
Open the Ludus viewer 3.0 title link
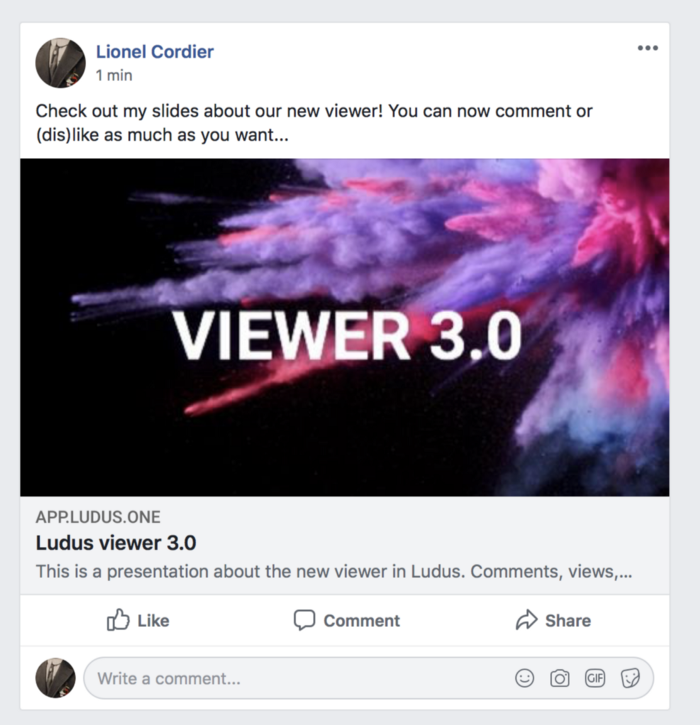[116, 543]
